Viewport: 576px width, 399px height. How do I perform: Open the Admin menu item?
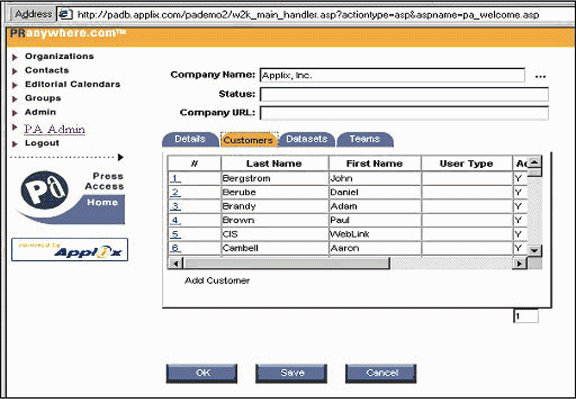[x=40, y=112]
